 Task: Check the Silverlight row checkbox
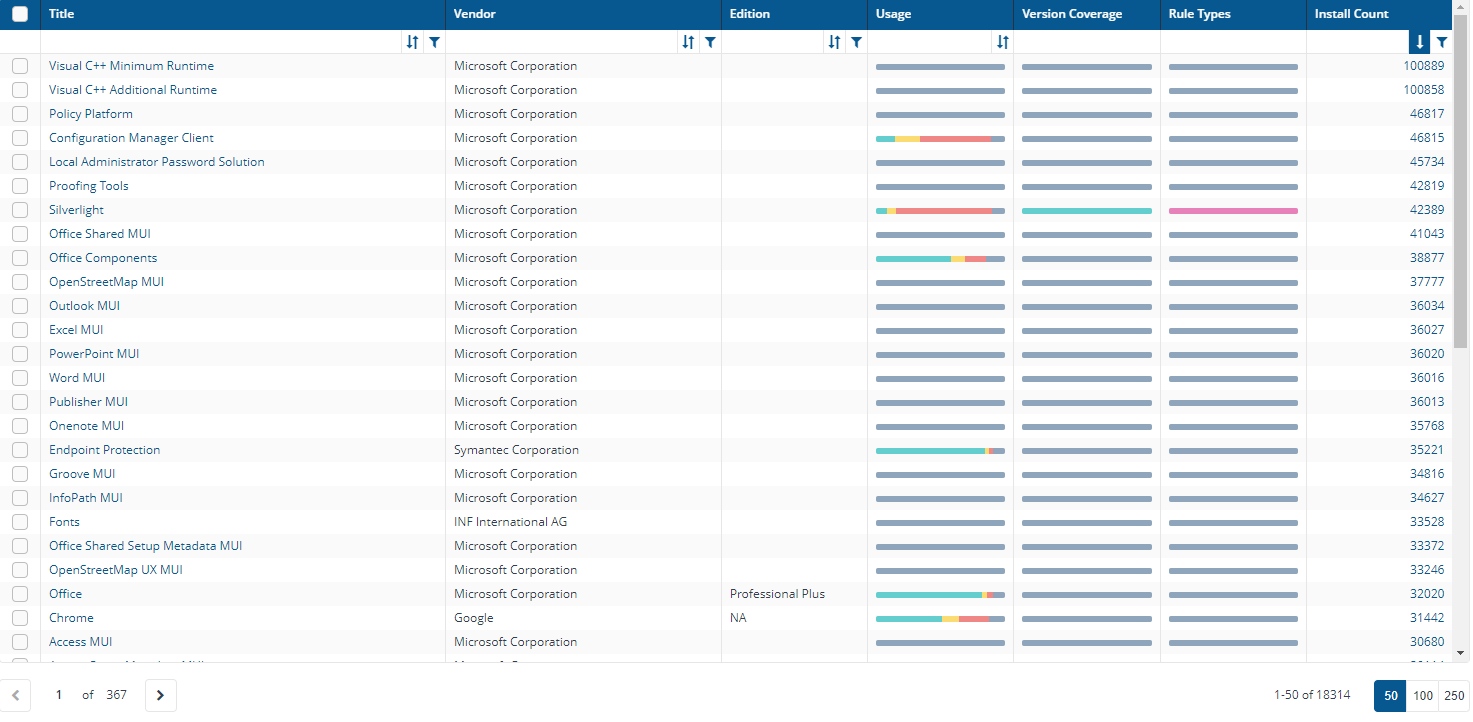click(20, 210)
